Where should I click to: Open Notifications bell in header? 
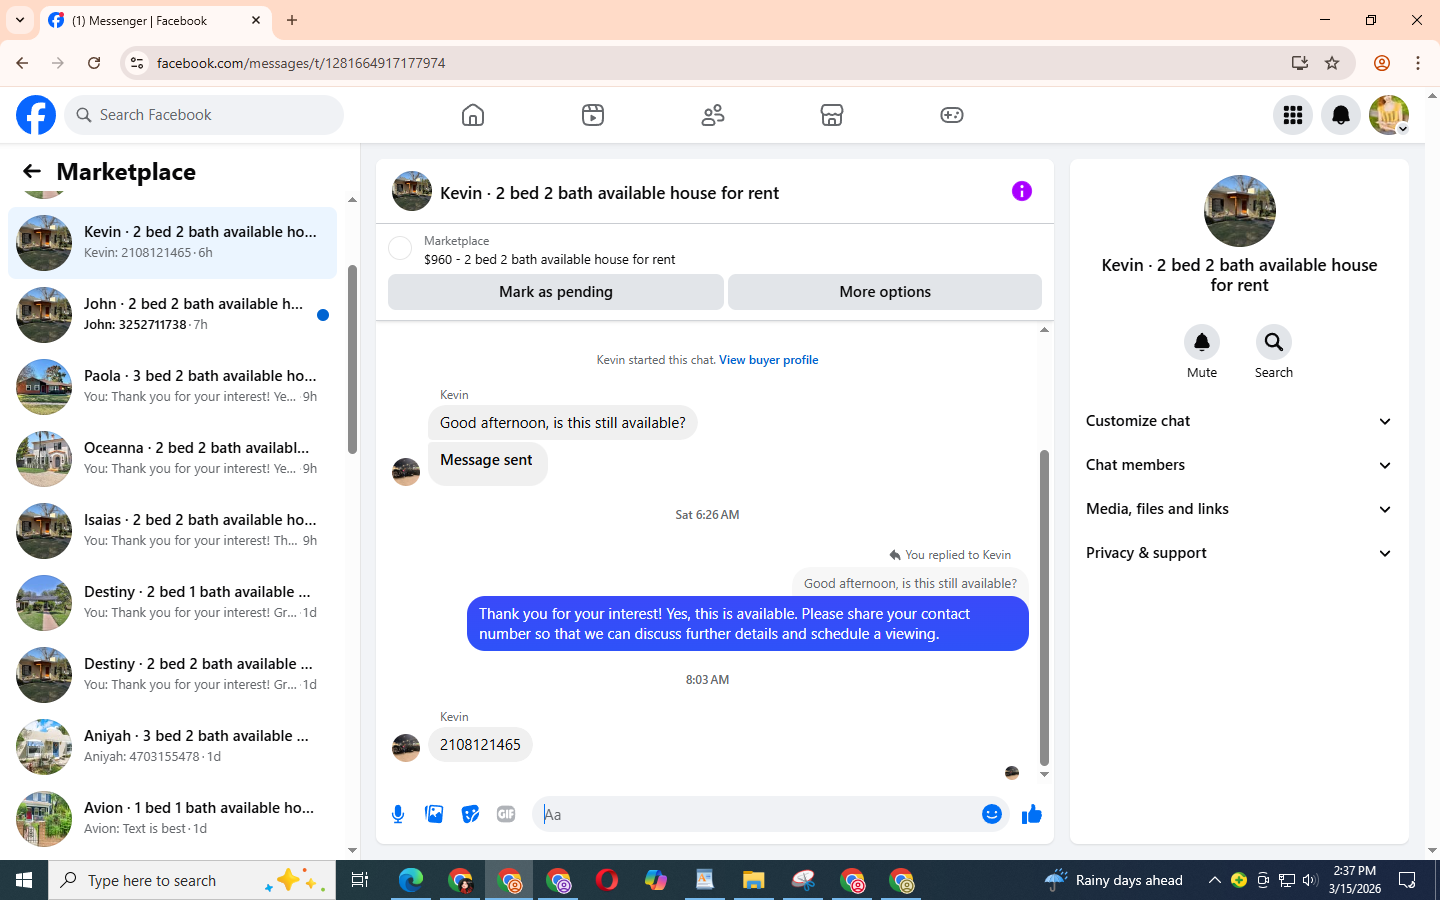tap(1341, 115)
